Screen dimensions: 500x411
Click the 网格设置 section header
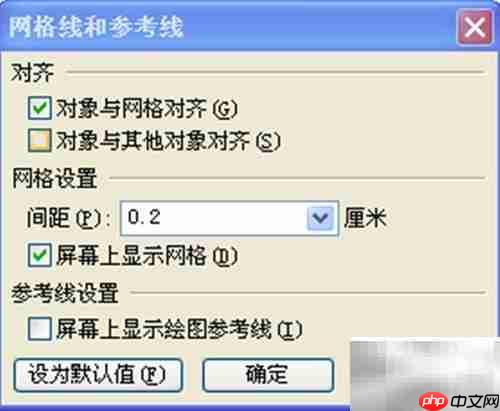54,179
